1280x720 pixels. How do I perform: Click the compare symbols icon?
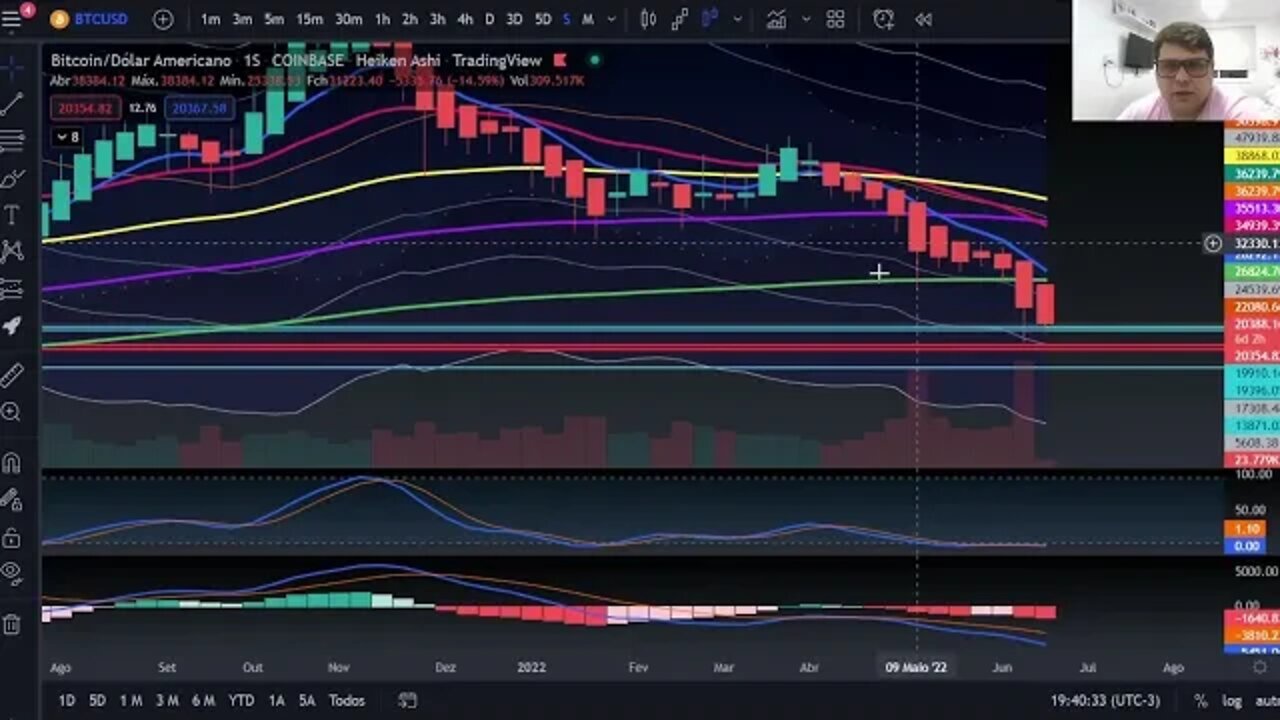[x=680, y=19]
